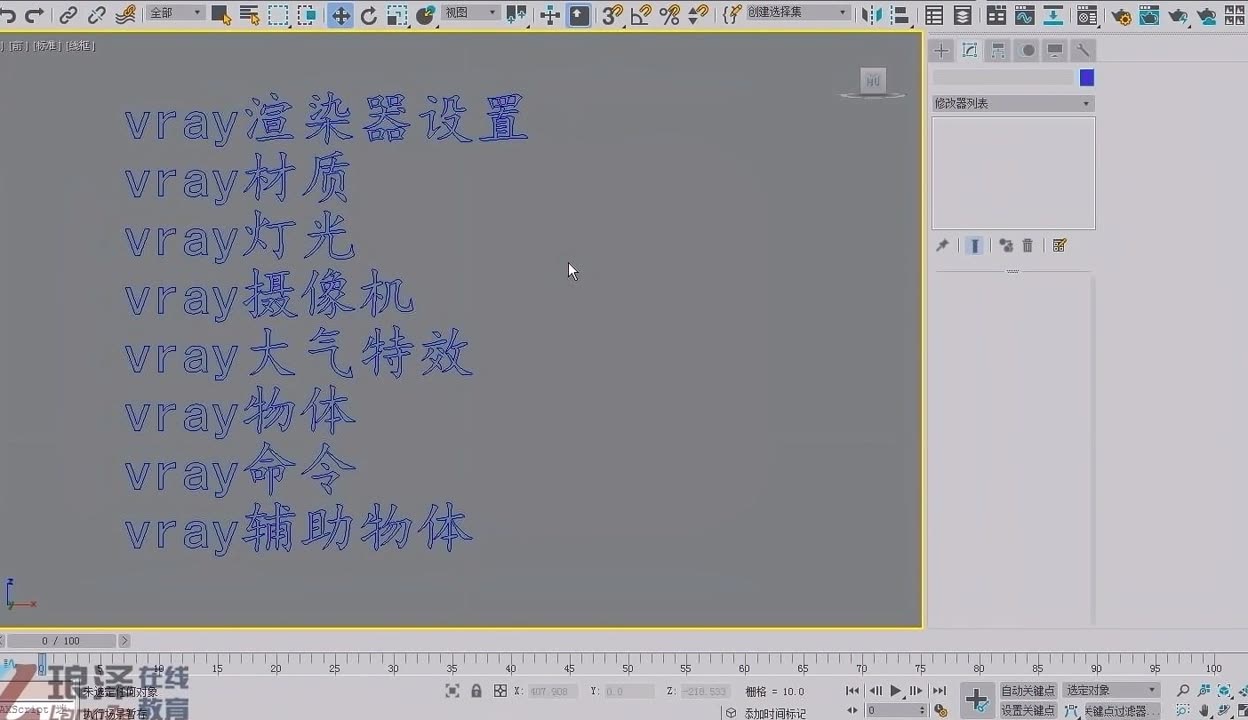Click Make Unique icon in modifier stack
Screen dimensions: 1248x720
tap(1006, 245)
